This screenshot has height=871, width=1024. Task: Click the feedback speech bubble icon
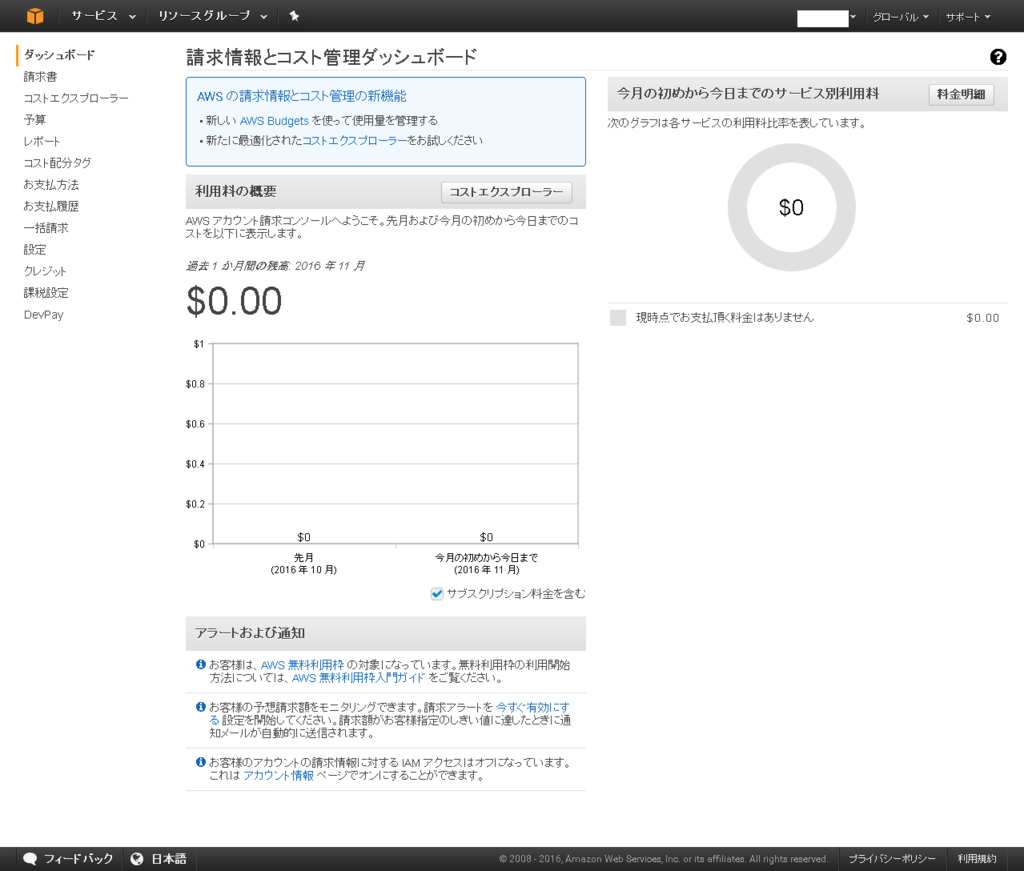[30, 859]
